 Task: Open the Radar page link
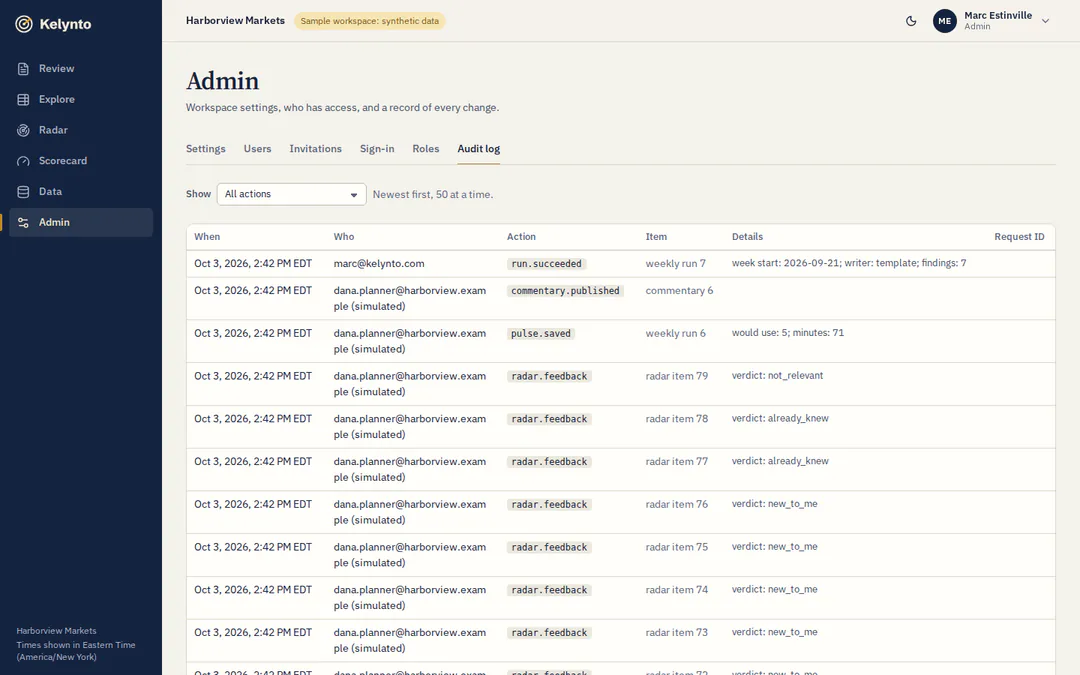(53, 130)
